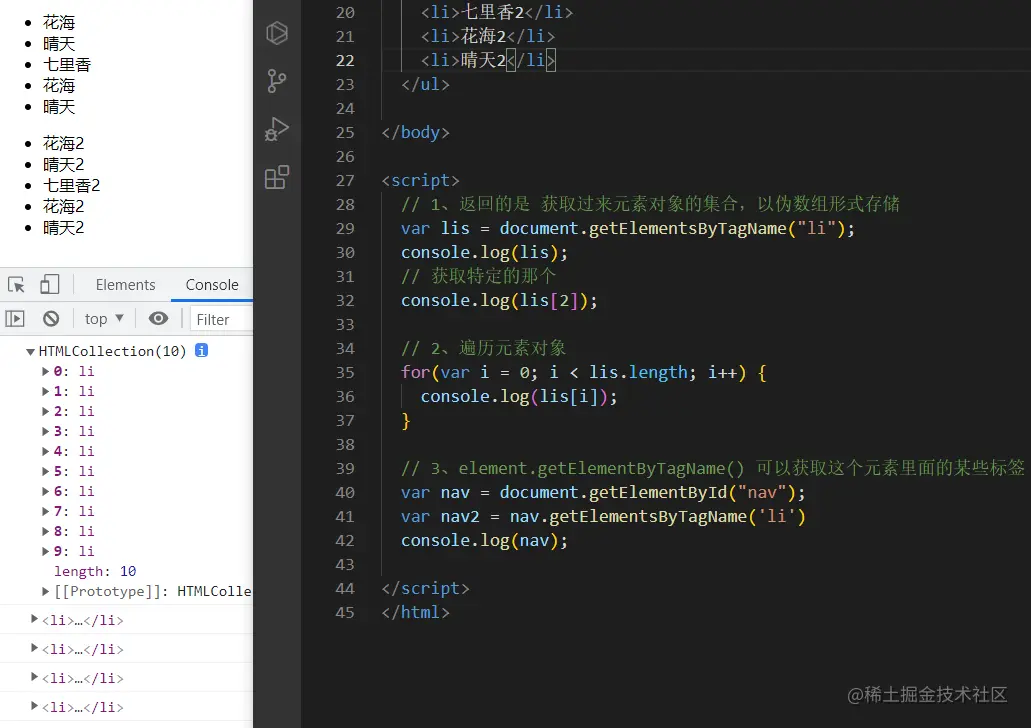Screen dimensions: 1031x728
Task: Expand the [[Prototype]] entry
Action: (x=45, y=591)
